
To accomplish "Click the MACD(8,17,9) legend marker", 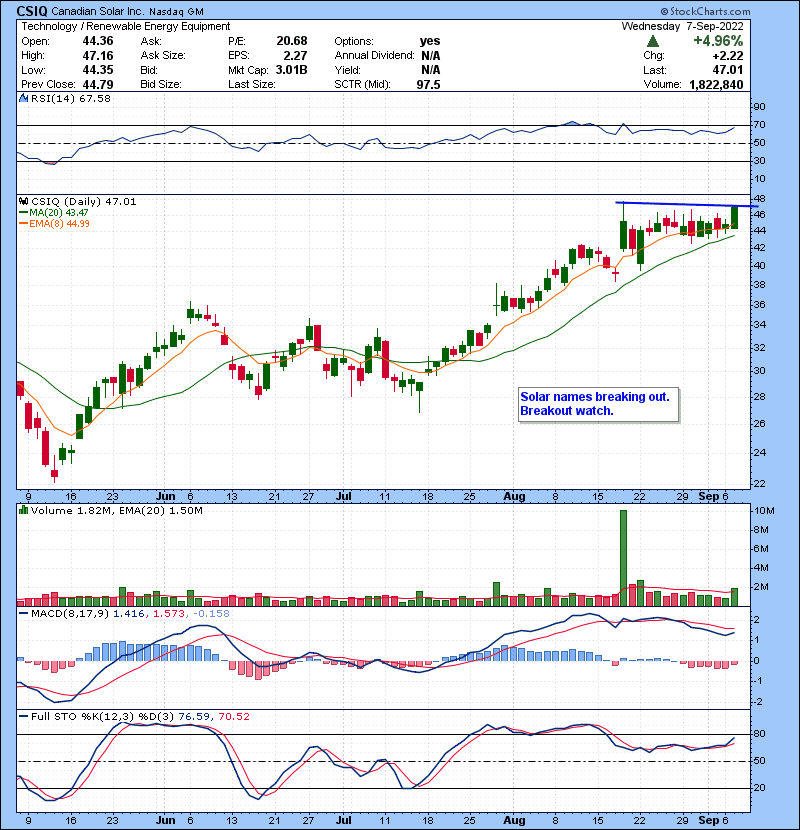I will tap(23, 612).
